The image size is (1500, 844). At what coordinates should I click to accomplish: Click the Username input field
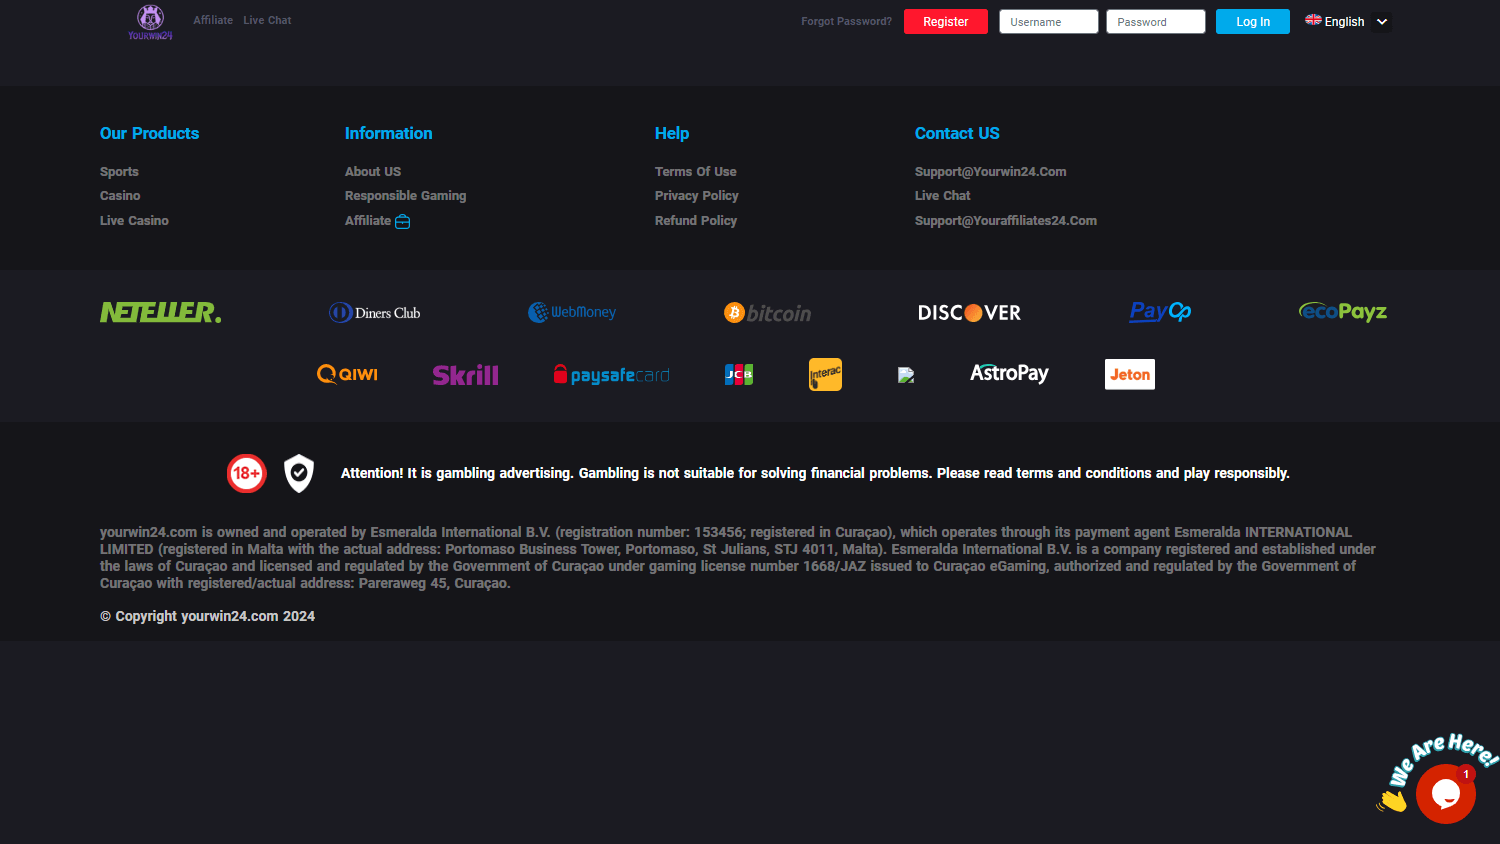pos(1048,20)
